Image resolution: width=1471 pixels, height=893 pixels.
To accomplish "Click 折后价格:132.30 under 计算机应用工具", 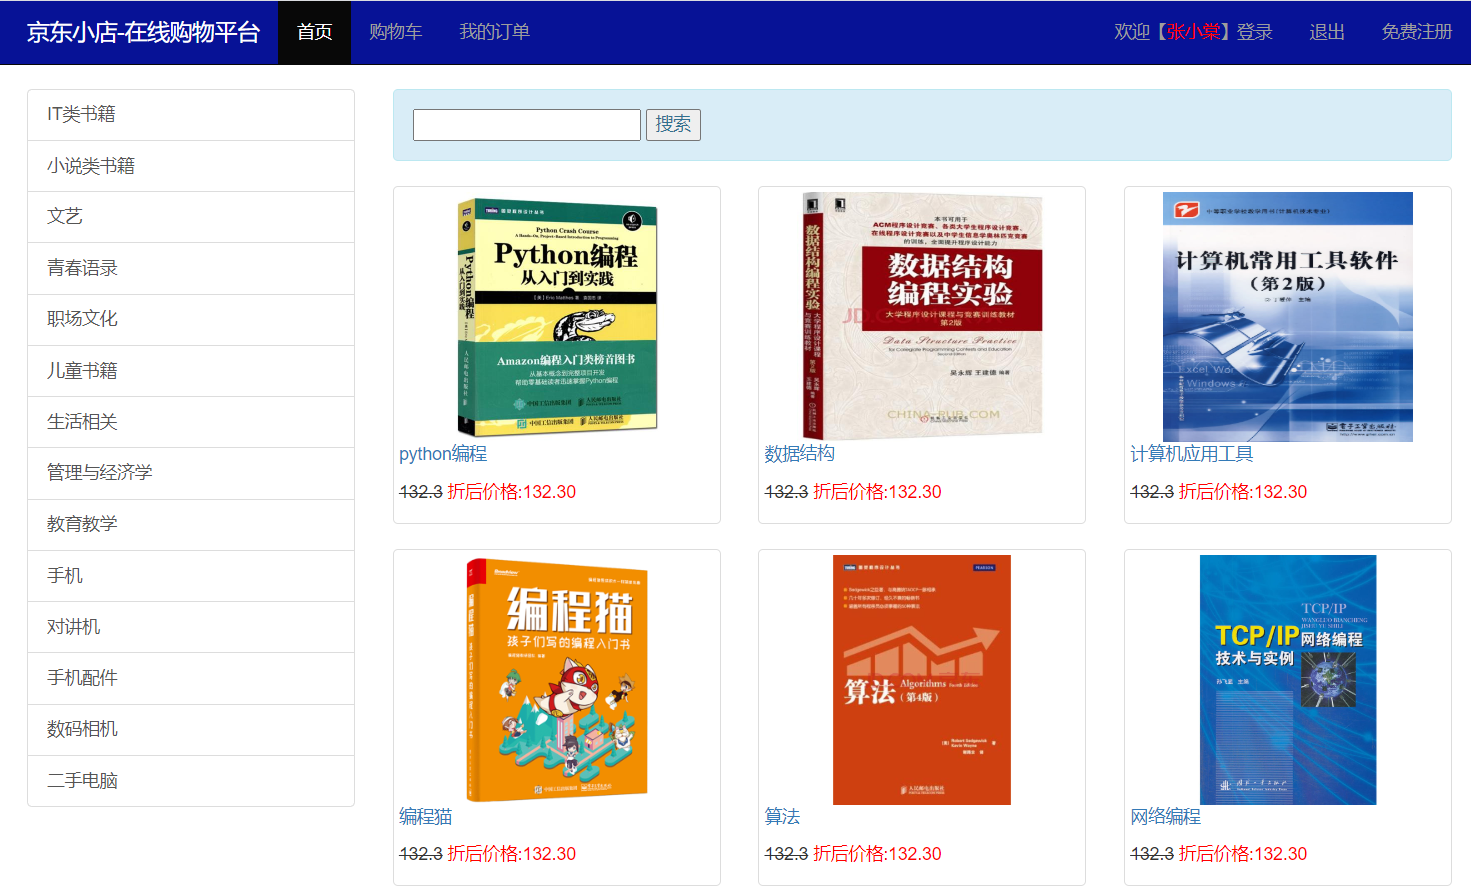I will point(1243,492).
